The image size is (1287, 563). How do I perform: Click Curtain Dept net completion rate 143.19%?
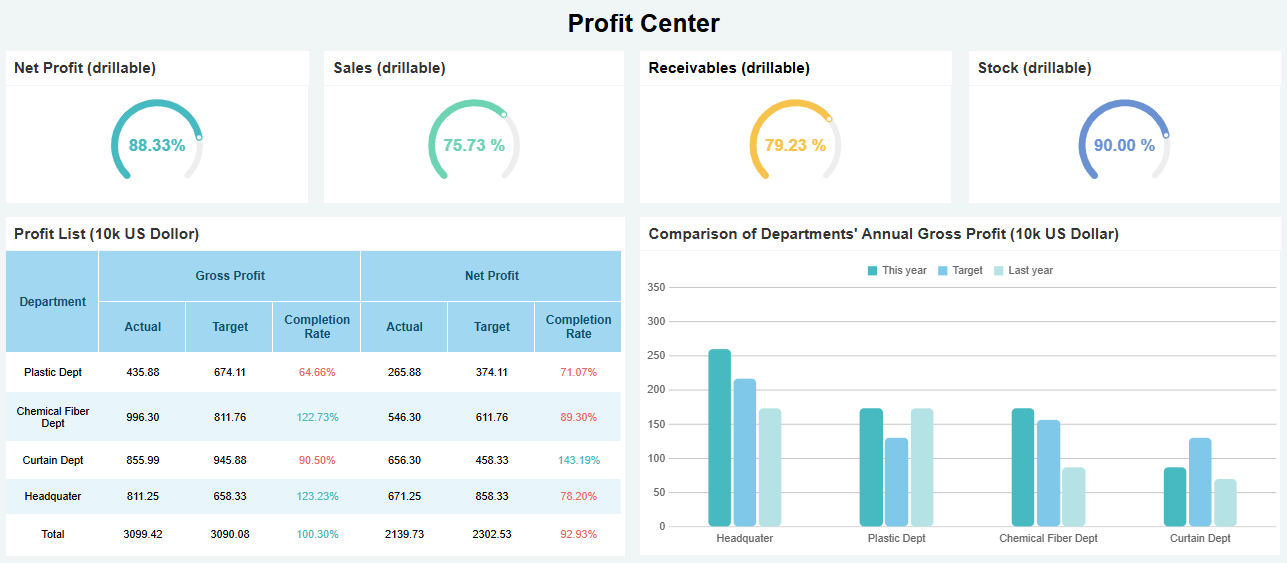coord(579,460)
